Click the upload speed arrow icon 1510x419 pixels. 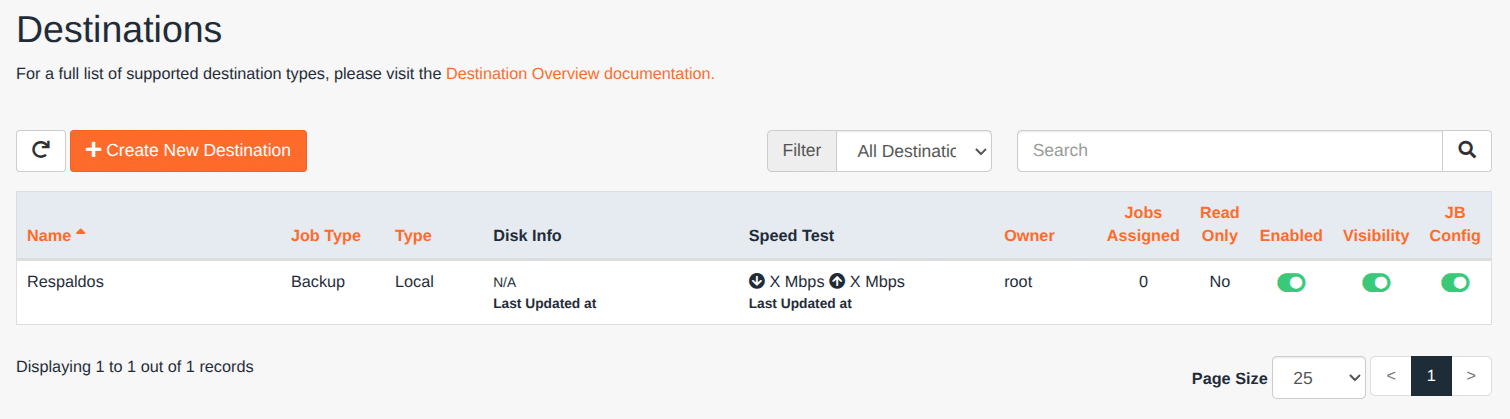(x=837, y=282)
